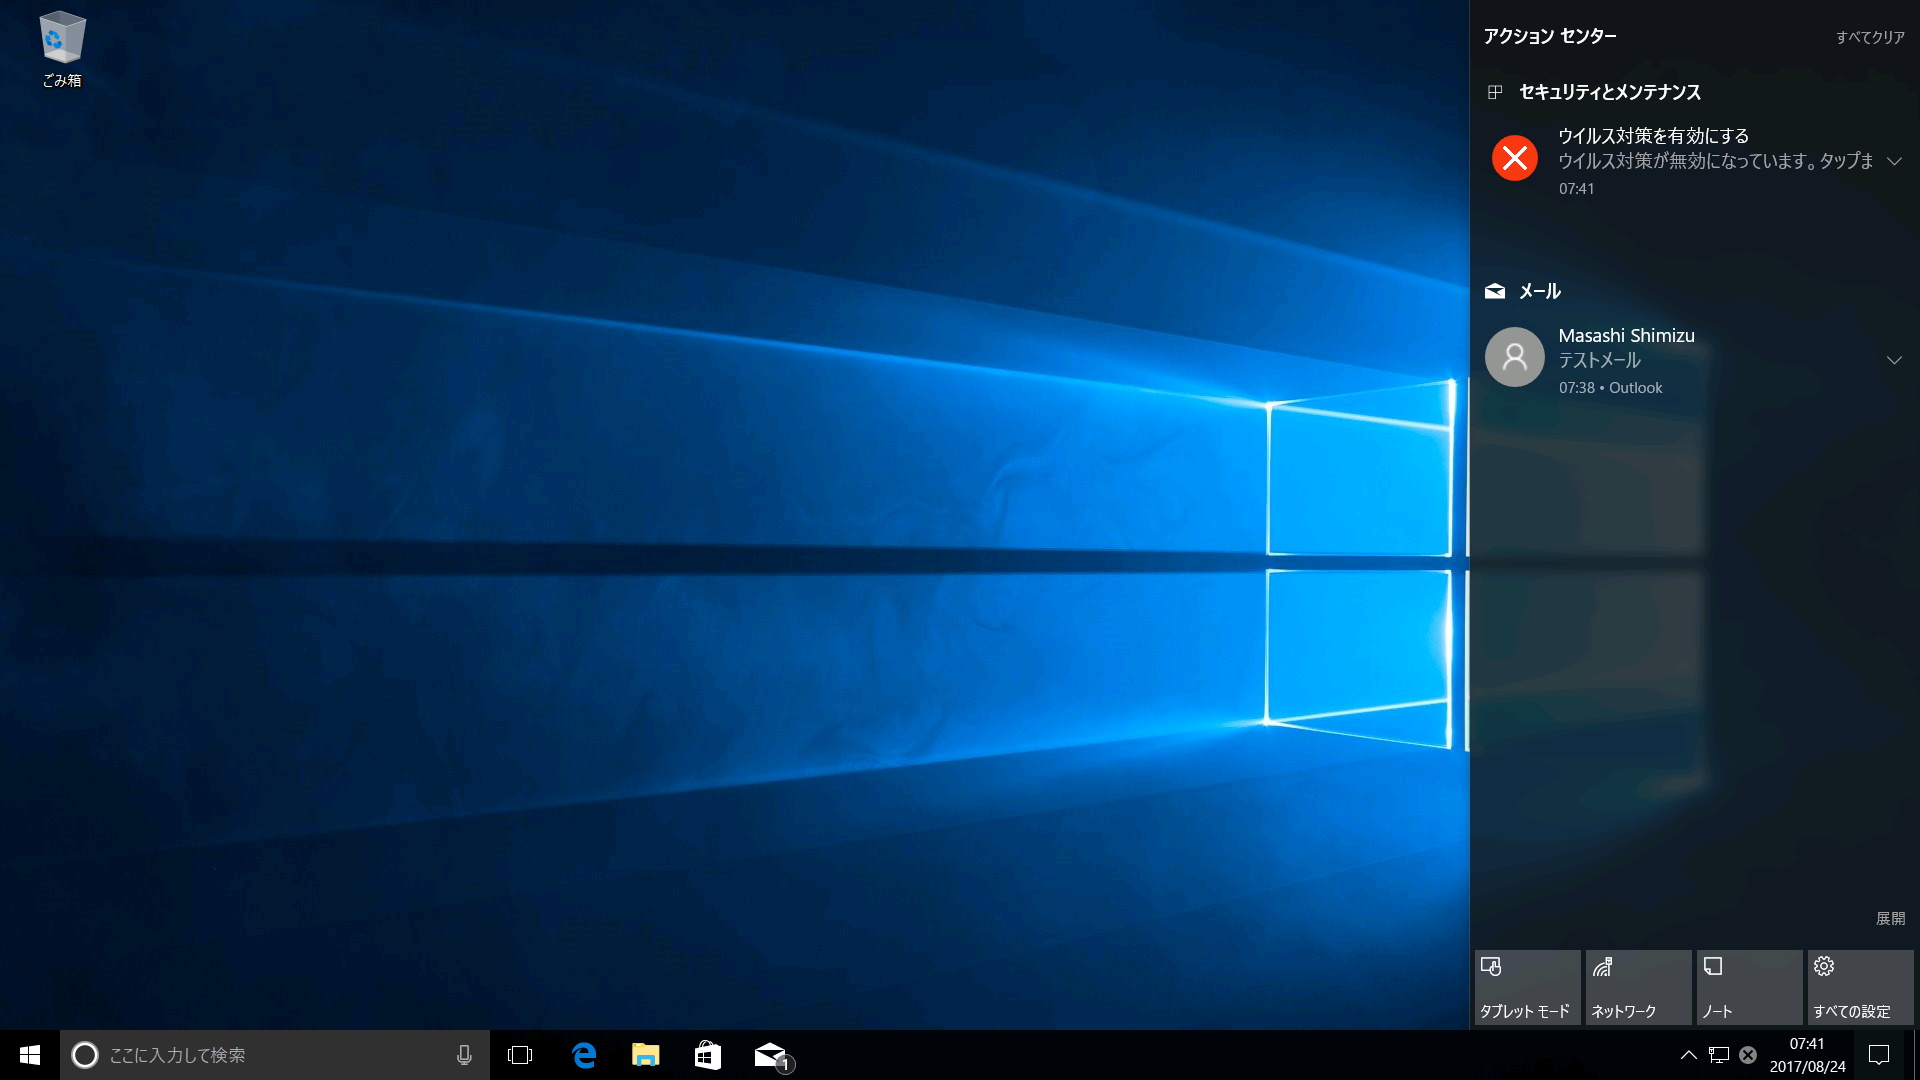1920x1080 pixels.
Task: Click the Windows Start button
Action: pos(30,1055)
